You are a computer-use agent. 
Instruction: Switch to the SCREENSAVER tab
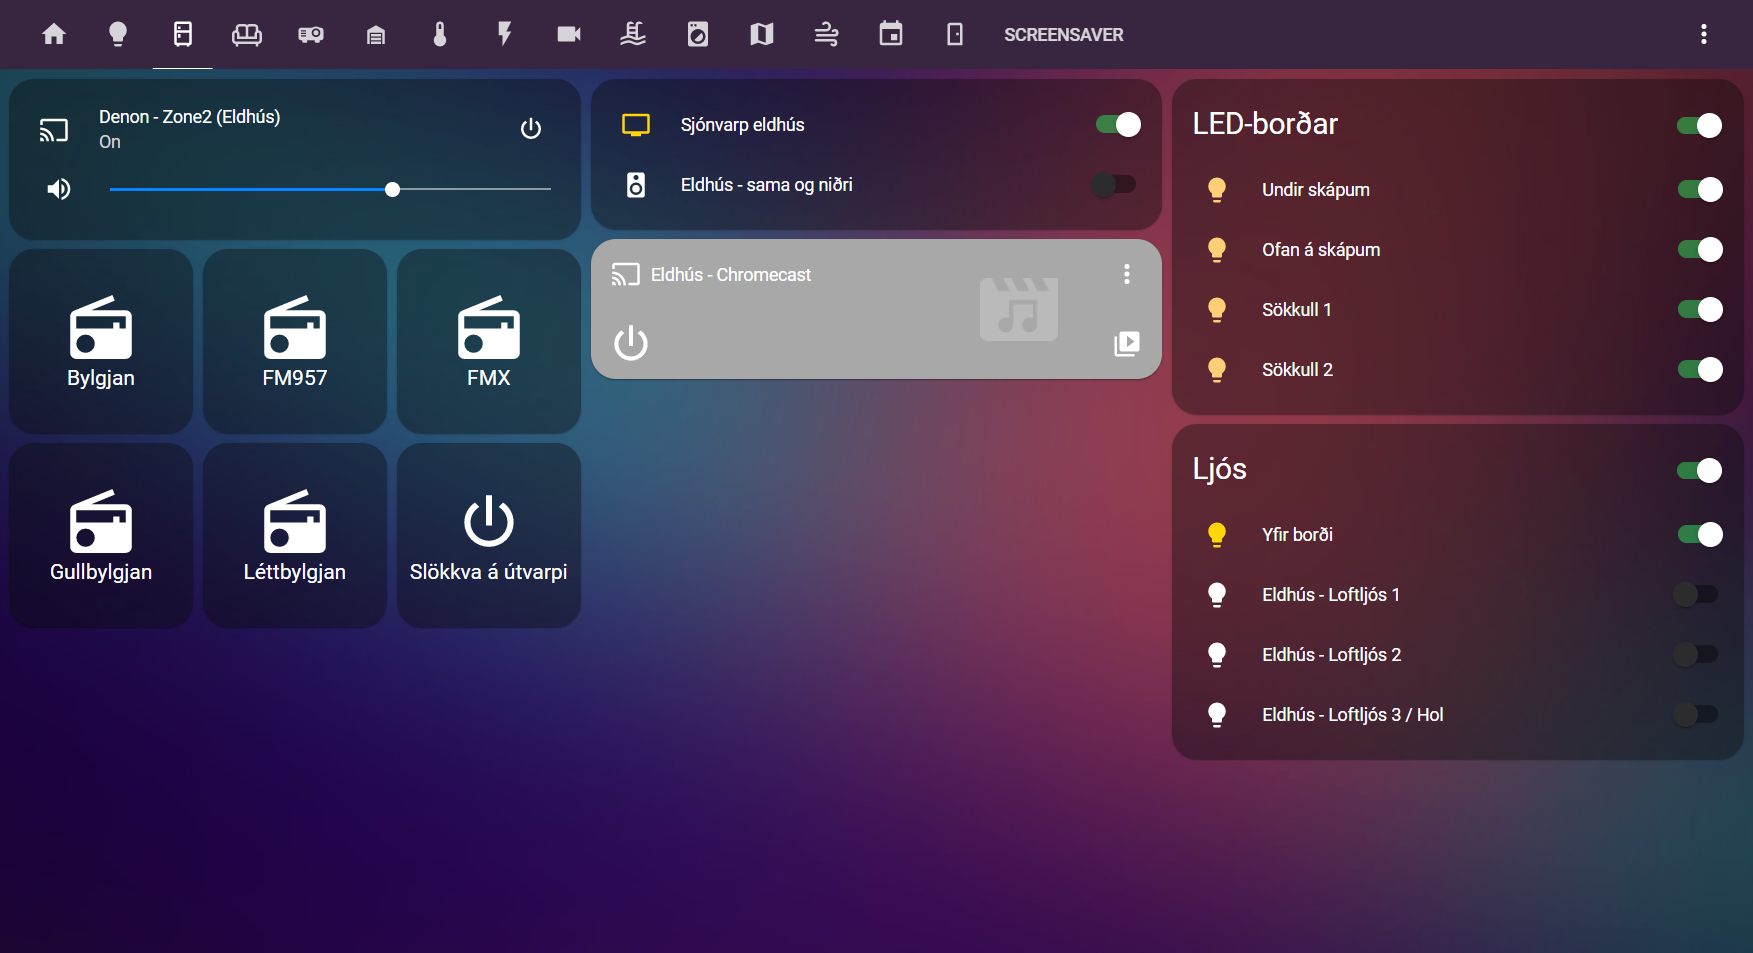tap(1063, 35)
